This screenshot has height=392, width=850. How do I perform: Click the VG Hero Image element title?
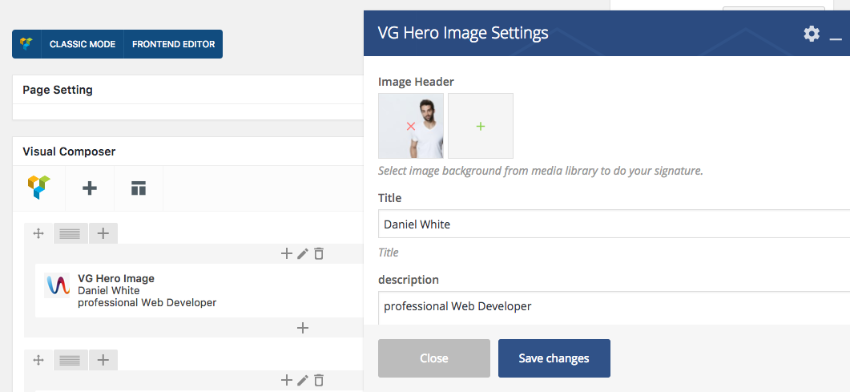tap(116, 278)
